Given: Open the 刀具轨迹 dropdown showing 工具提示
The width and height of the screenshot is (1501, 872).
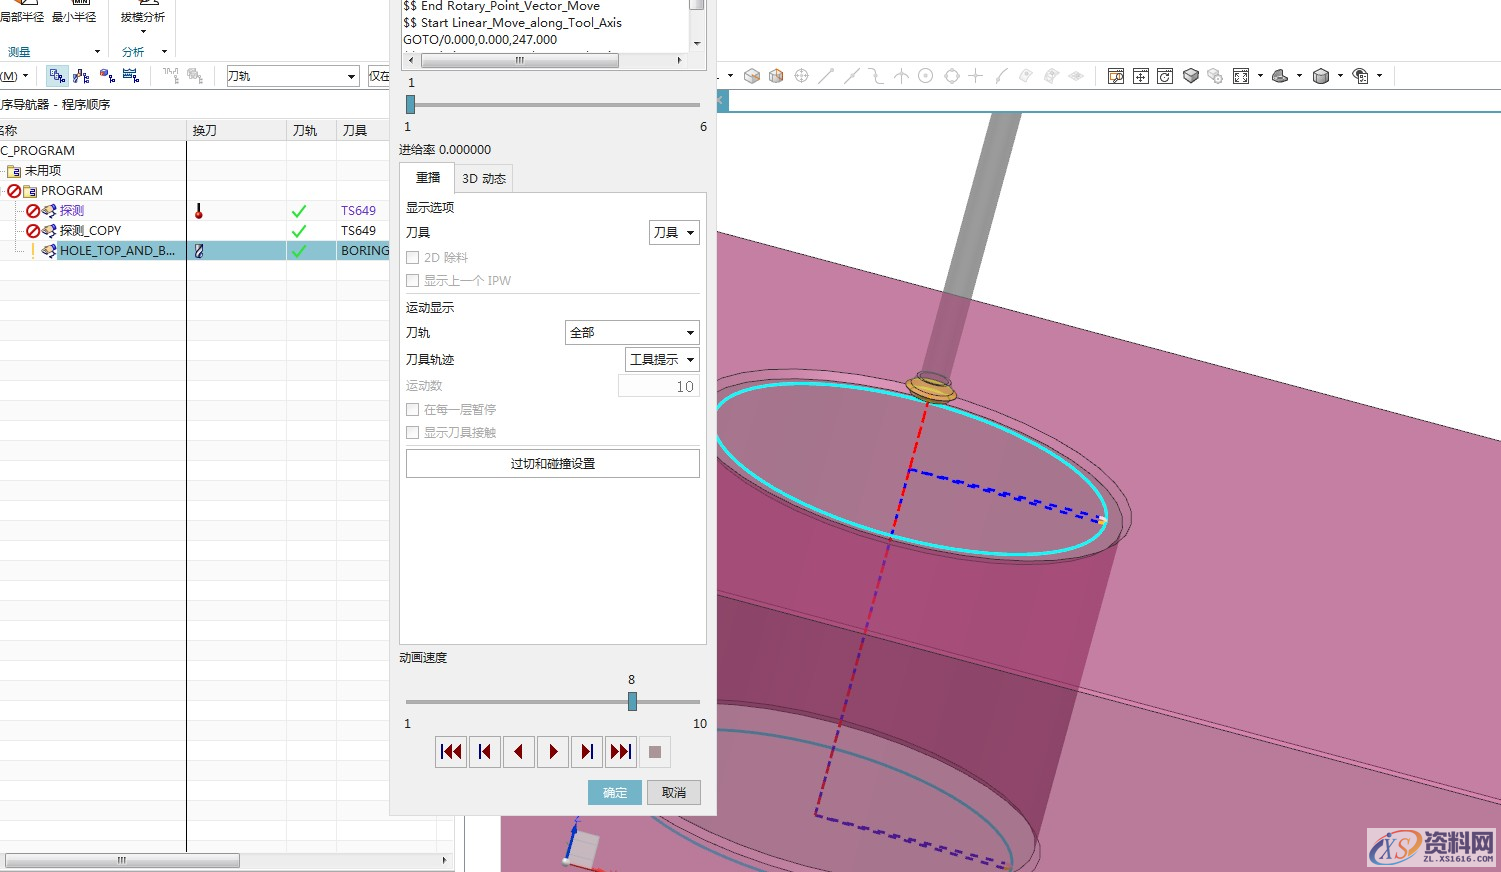Looking at the screenshot, I should point(662,360).
